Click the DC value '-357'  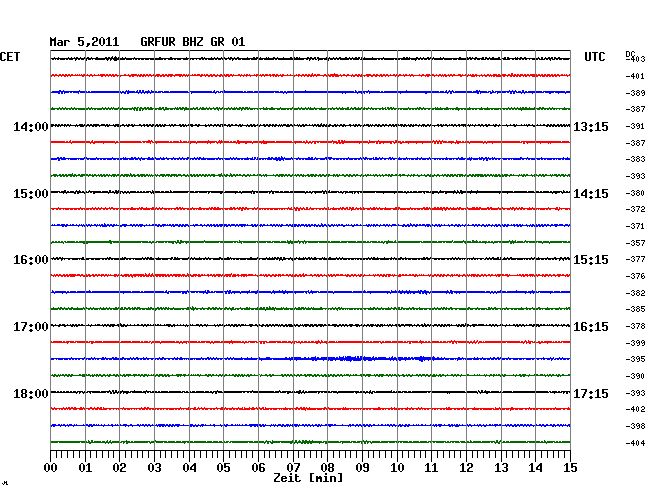coord(635,243)
